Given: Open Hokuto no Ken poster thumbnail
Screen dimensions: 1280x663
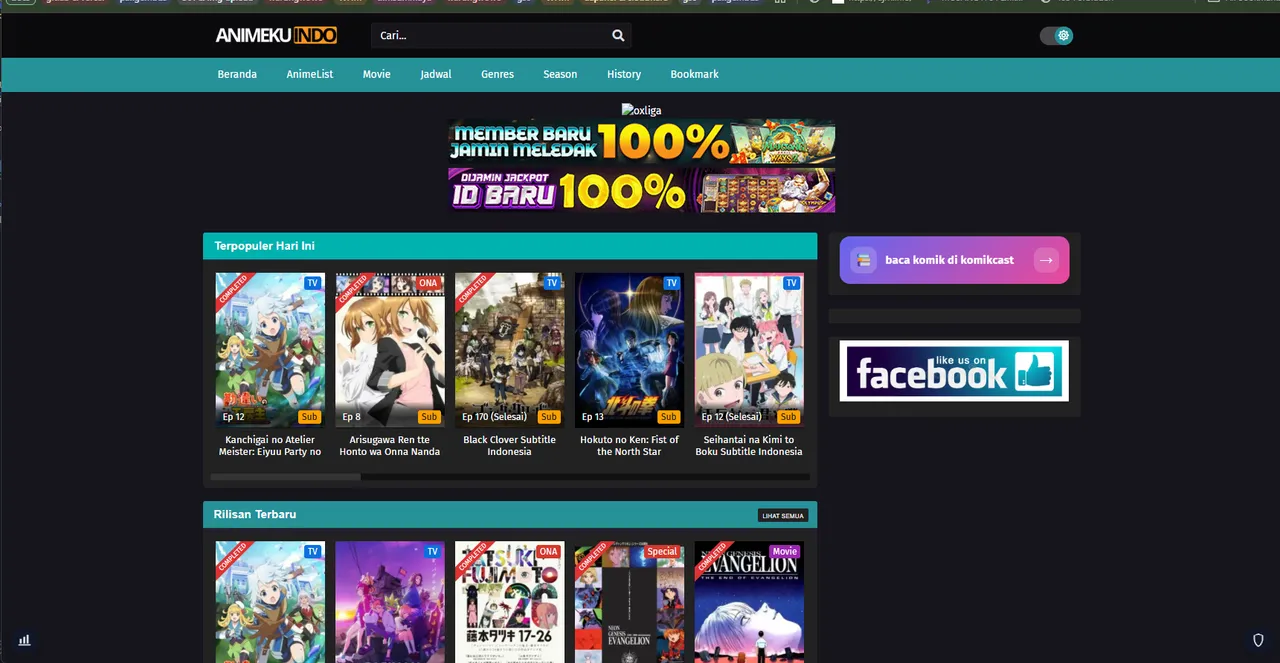Looking at the screenshot, I should pos(629,350).
